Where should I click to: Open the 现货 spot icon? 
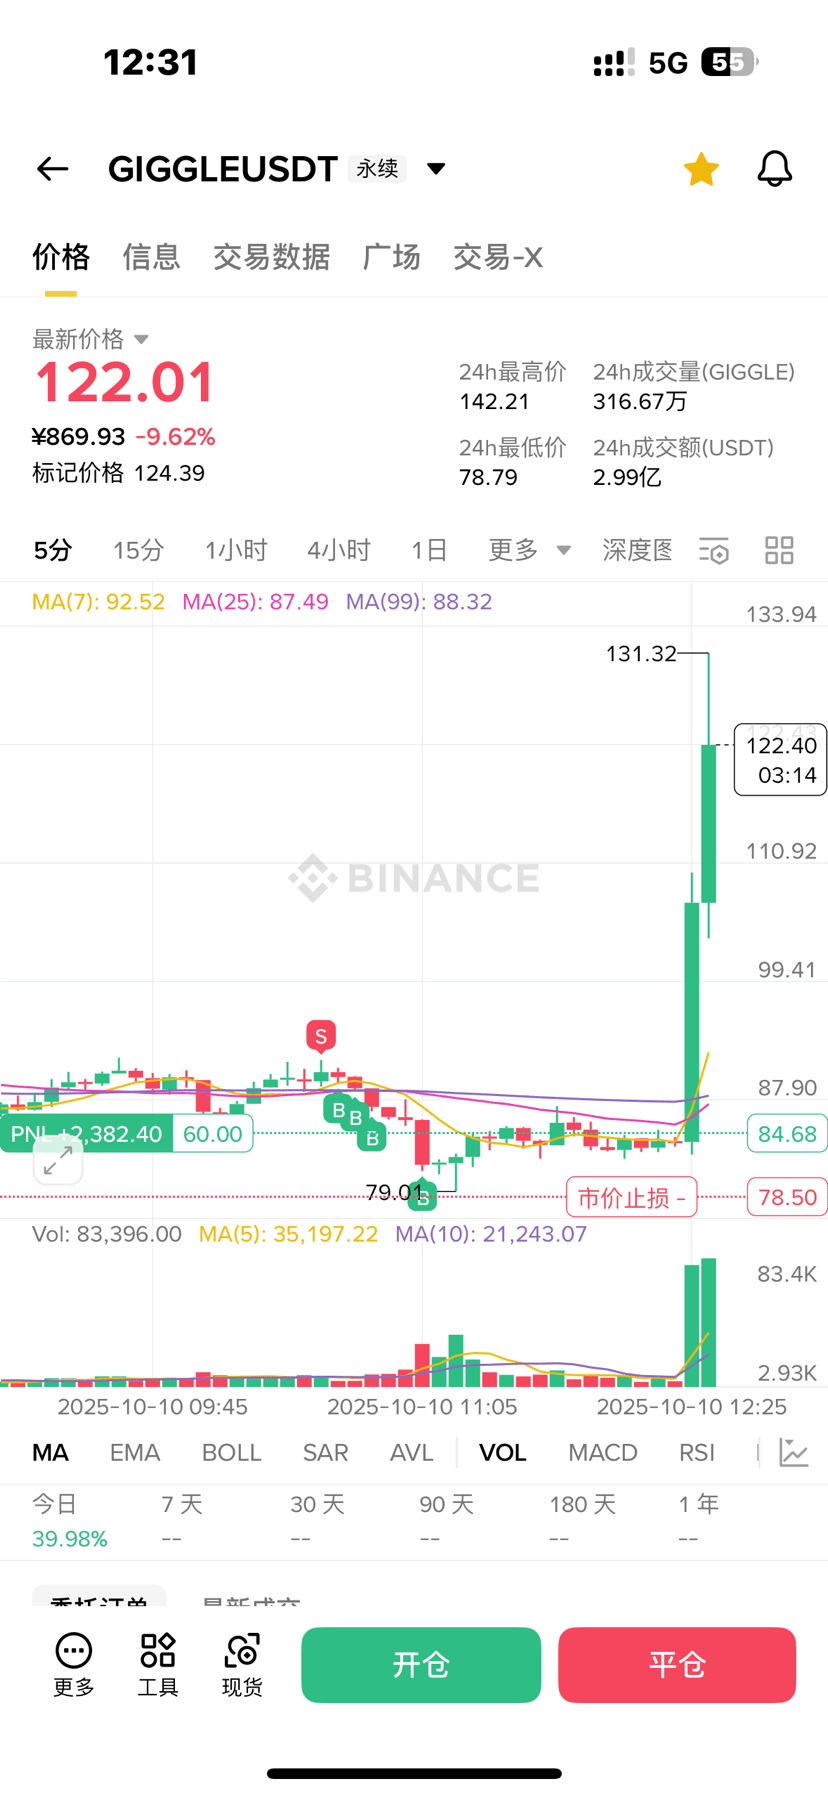click(242, 1666)
